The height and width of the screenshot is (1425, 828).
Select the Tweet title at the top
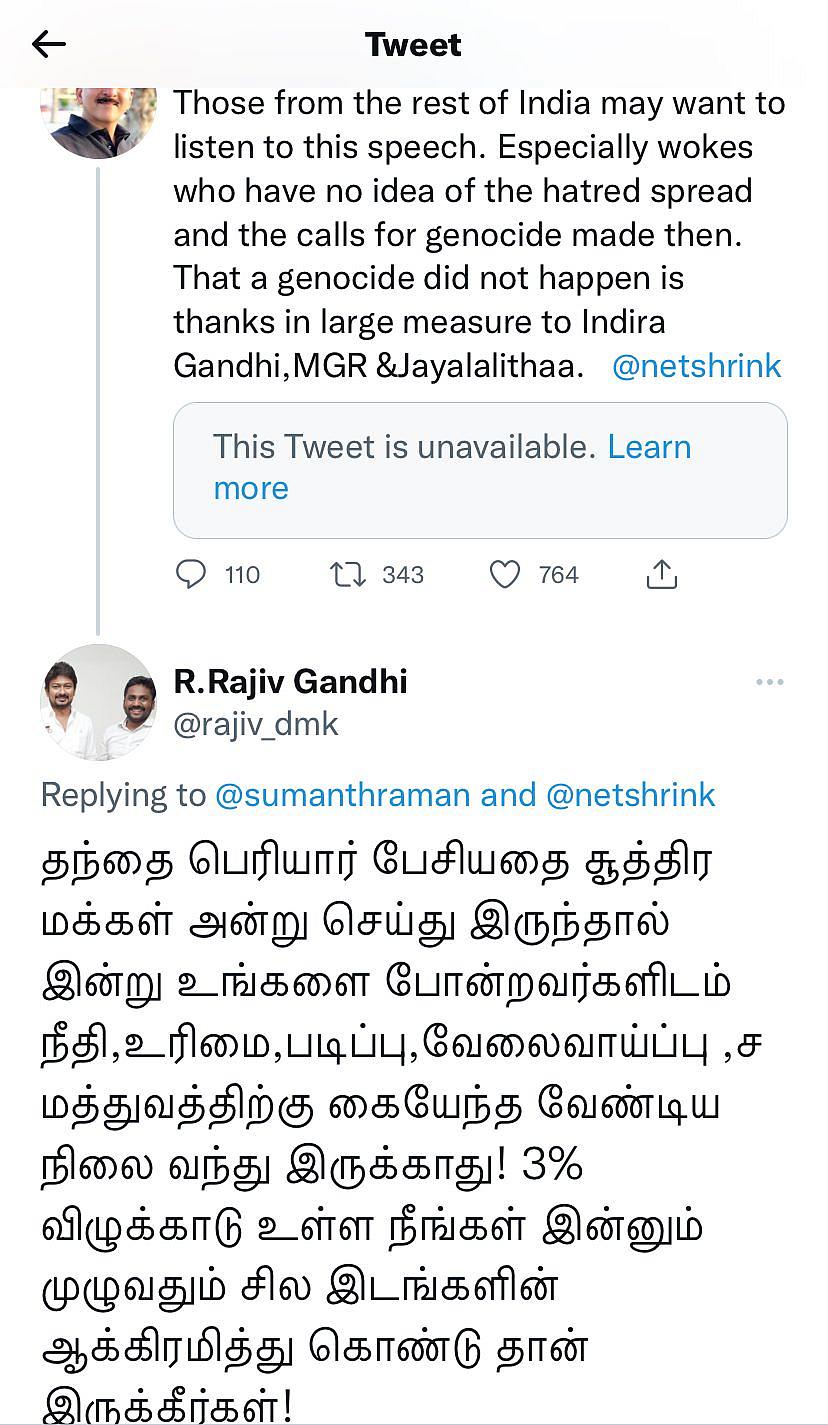pyautogui.click(x=413, y=44)
